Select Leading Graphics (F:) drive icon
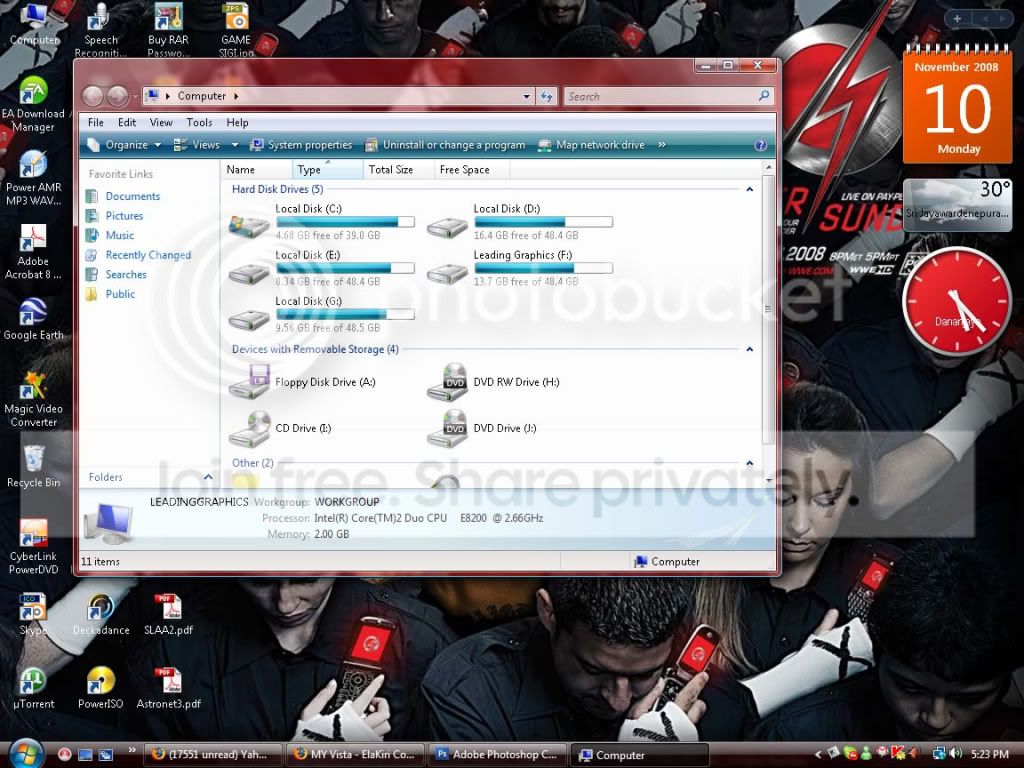 (447, 272)
